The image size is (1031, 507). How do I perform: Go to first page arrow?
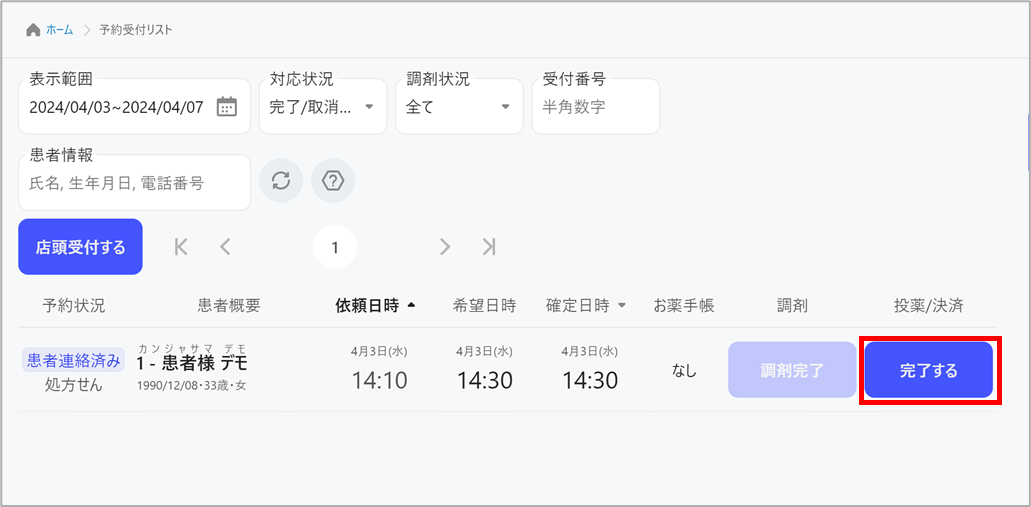[181, 247]
